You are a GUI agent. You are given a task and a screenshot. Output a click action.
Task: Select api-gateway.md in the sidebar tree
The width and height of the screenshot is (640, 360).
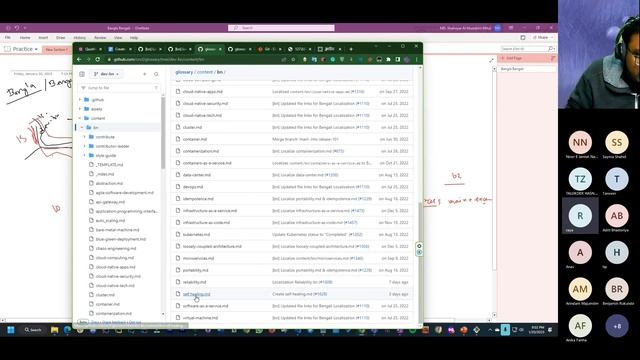click(x=110, y=202)
